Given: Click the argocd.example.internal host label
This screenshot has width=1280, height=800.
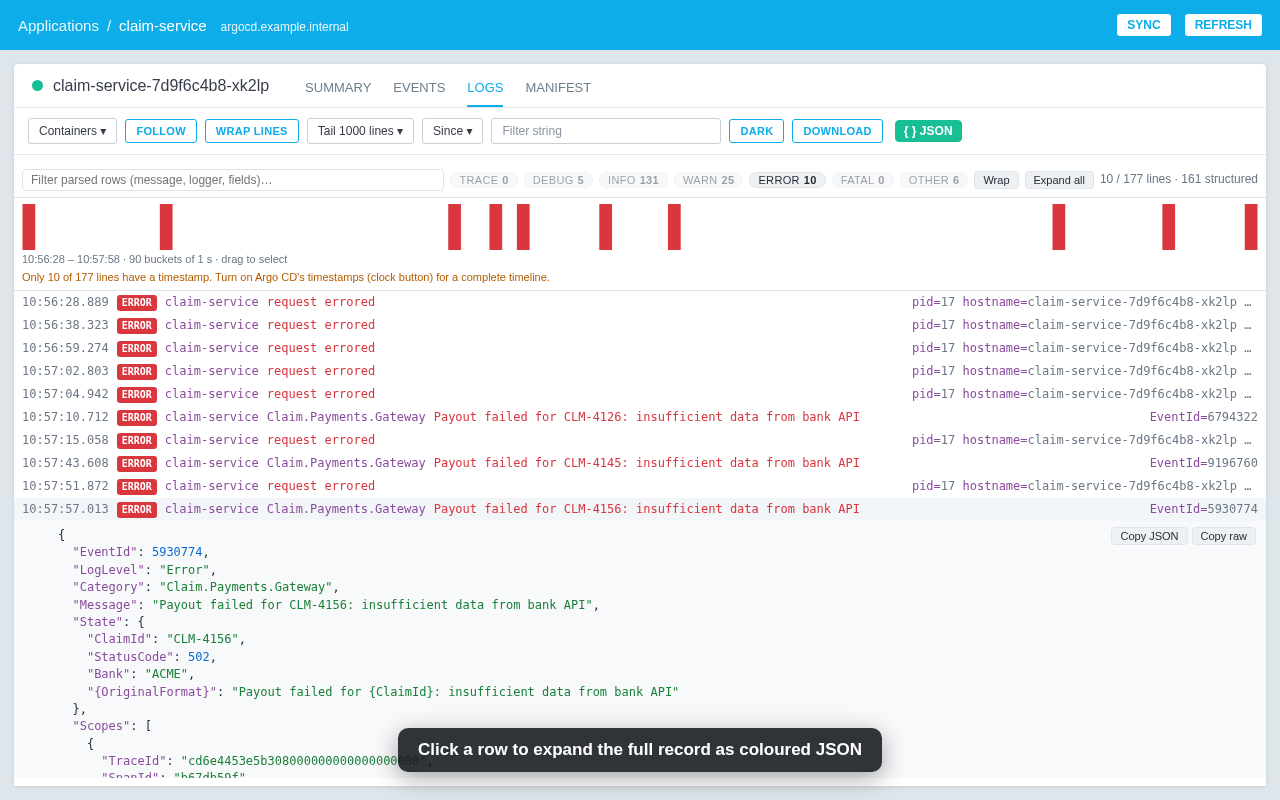Looking at the screenshot, I should coord(285,27).
